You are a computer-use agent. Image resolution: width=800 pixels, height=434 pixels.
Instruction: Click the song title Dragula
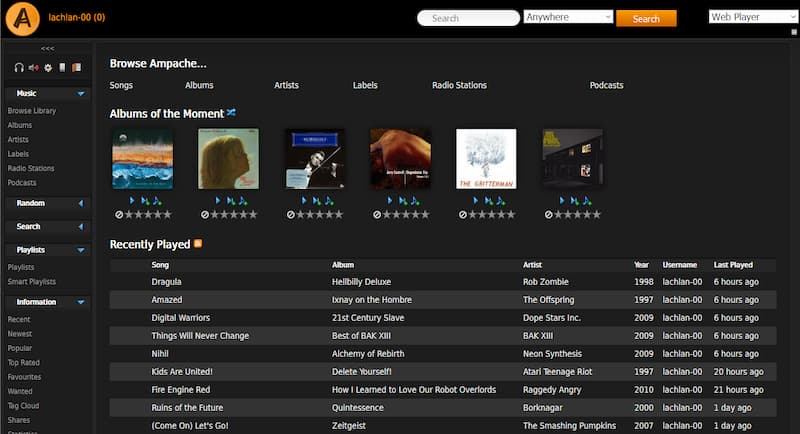click(166, 282)
